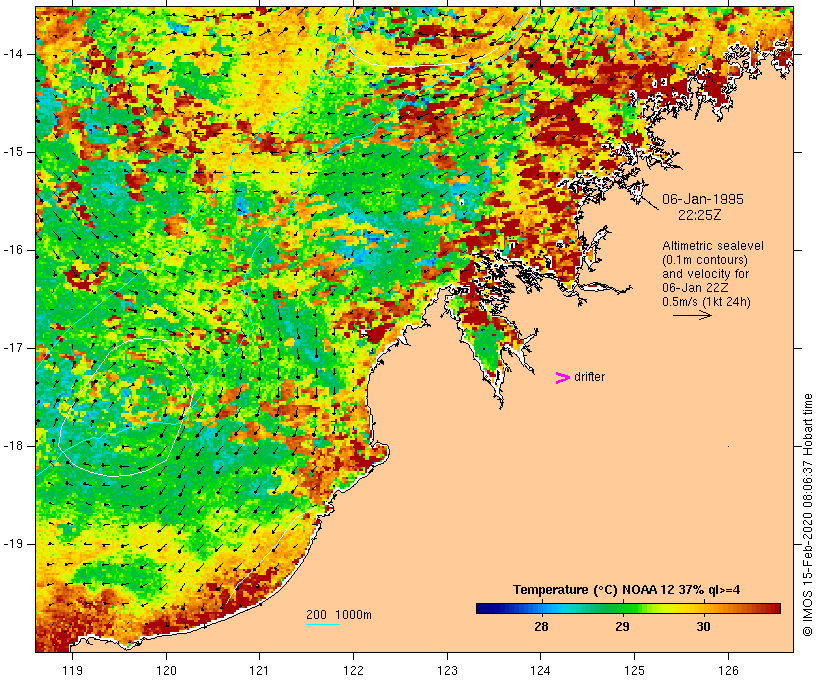The width and height of the screenshot is (820, 680).
Task: Click the latitude axis label '-14'
Action: [13, 54]
